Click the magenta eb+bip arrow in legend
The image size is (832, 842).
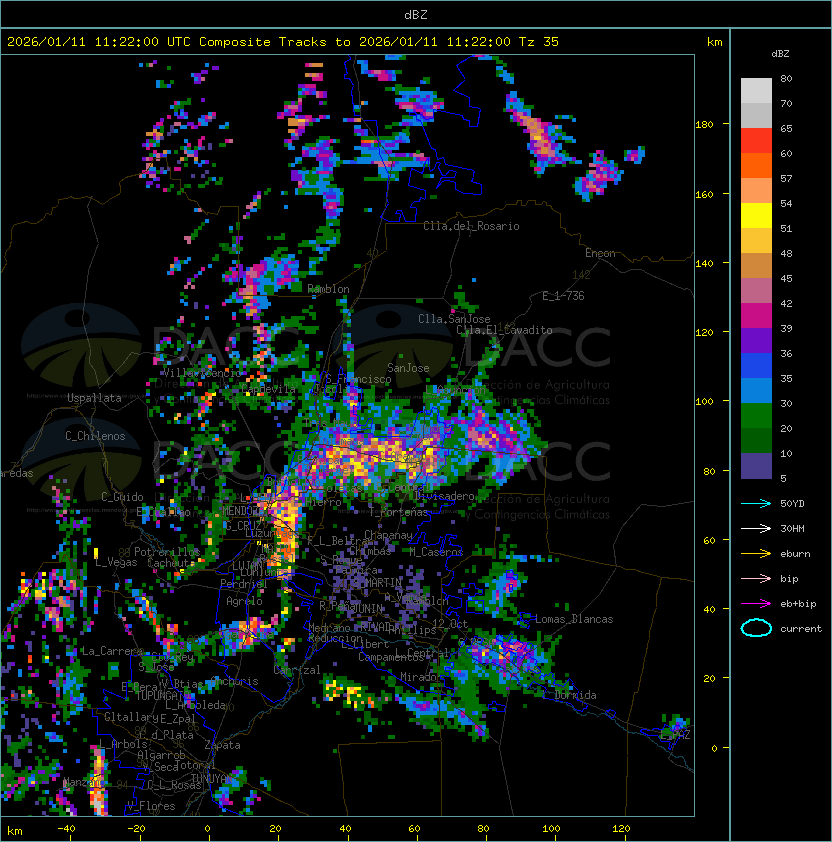pyautogui.click(x=756, y=604)
